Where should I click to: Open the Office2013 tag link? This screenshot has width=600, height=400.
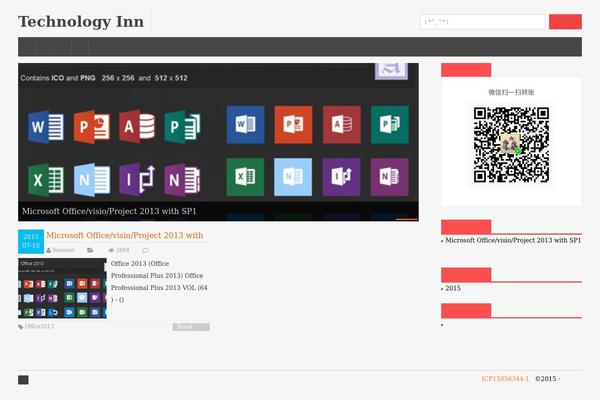click(39, 326)
